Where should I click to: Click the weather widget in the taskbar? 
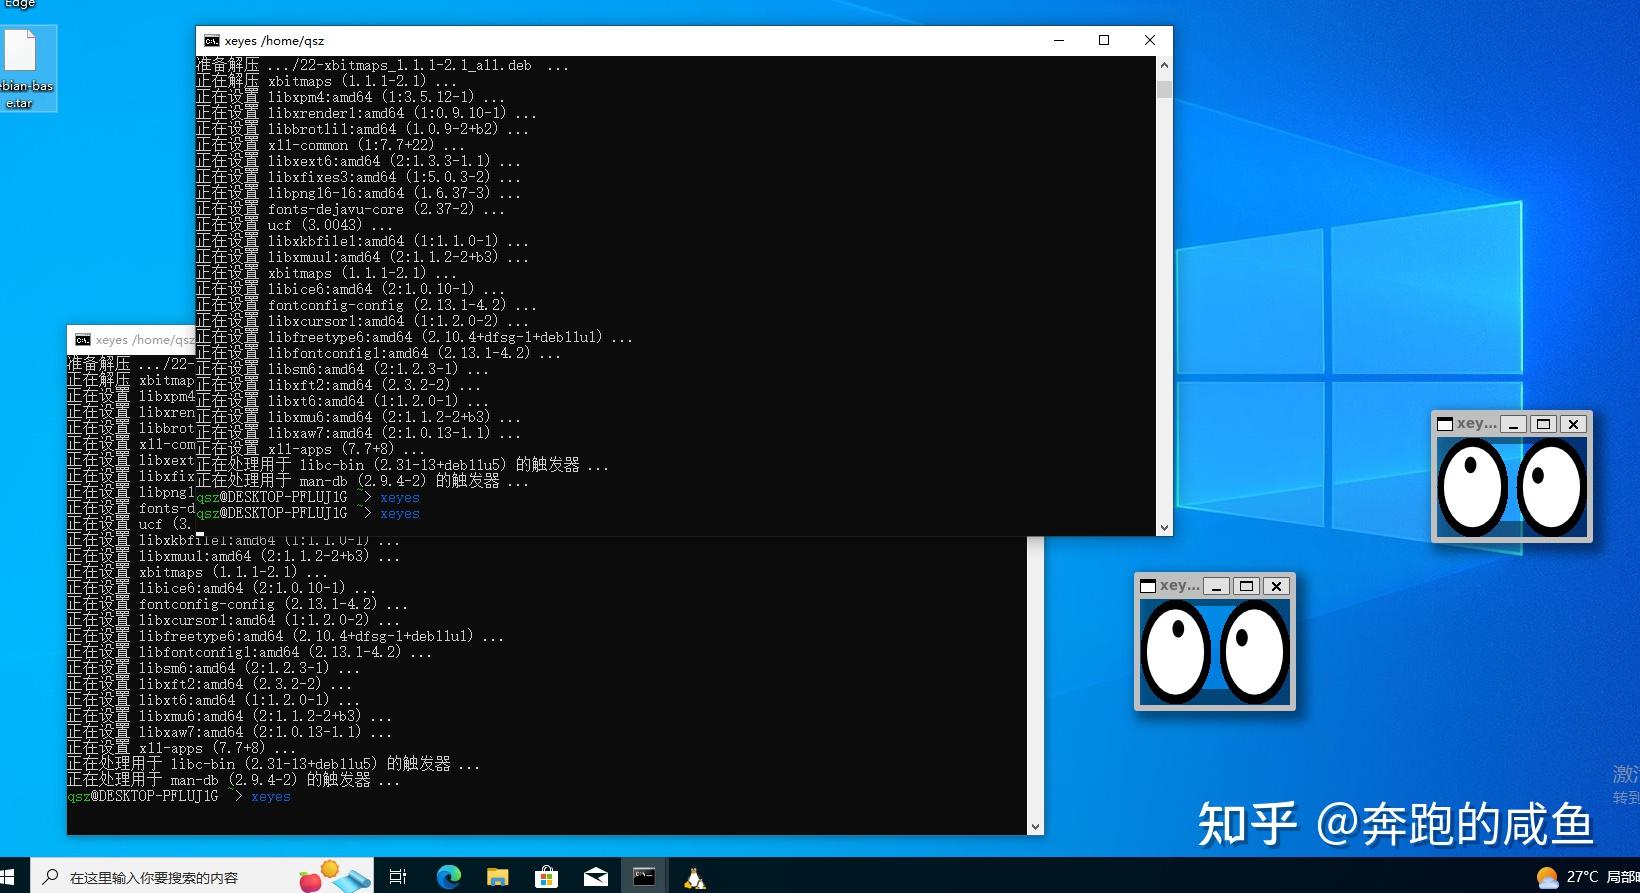point(1587,877)
